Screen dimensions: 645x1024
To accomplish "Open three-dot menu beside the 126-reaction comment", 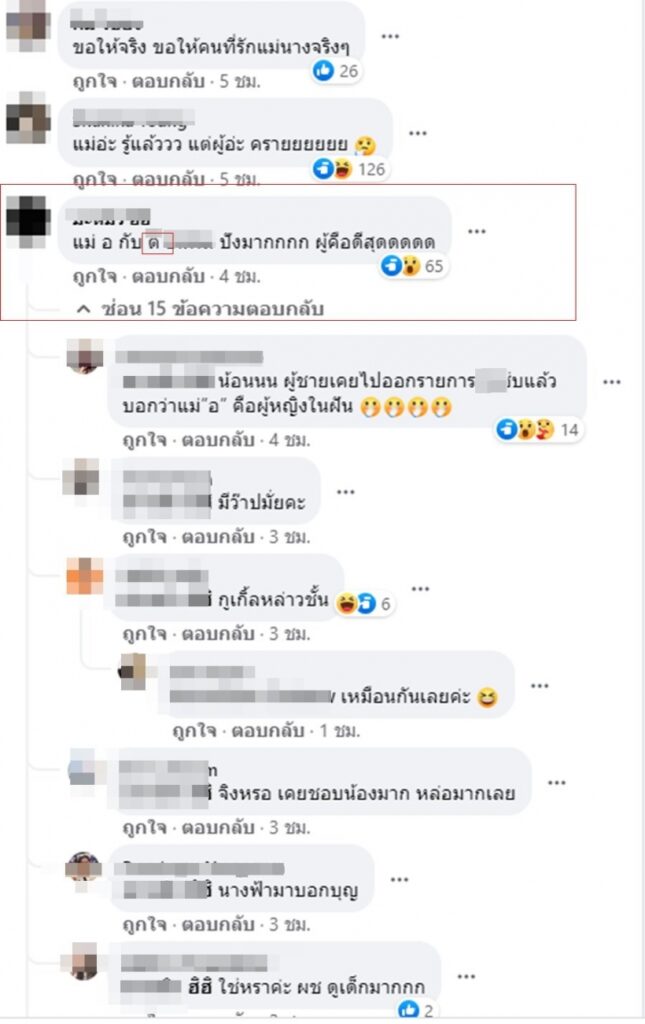I will 418,133.
